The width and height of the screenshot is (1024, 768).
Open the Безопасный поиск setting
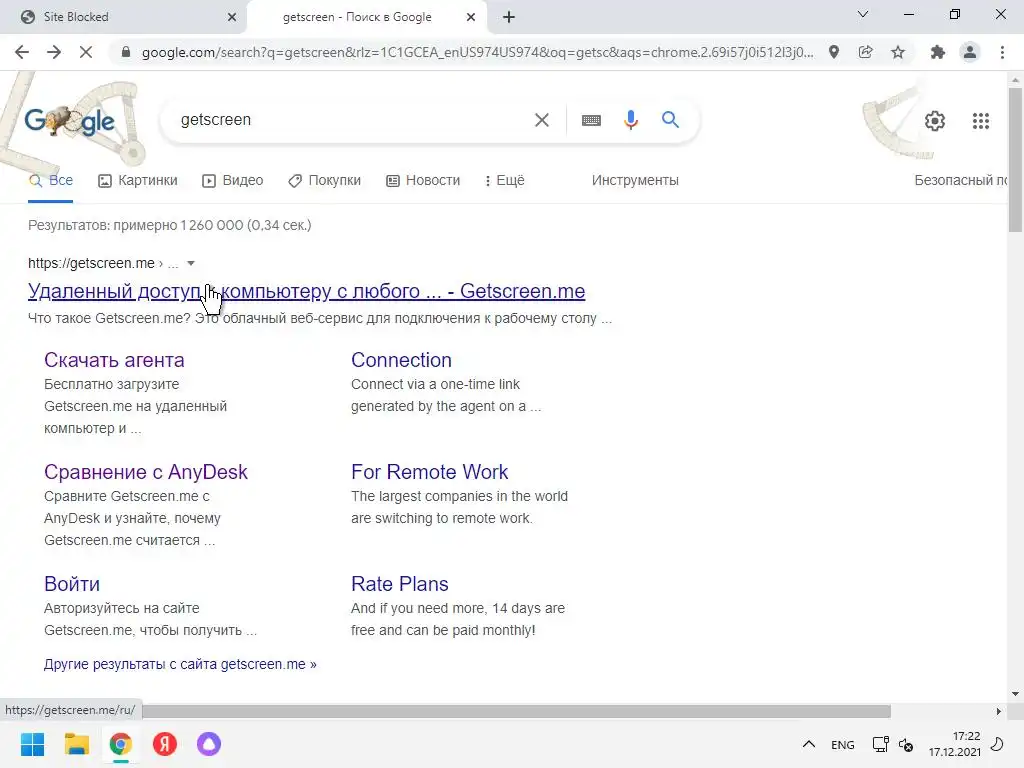[961, 180]
